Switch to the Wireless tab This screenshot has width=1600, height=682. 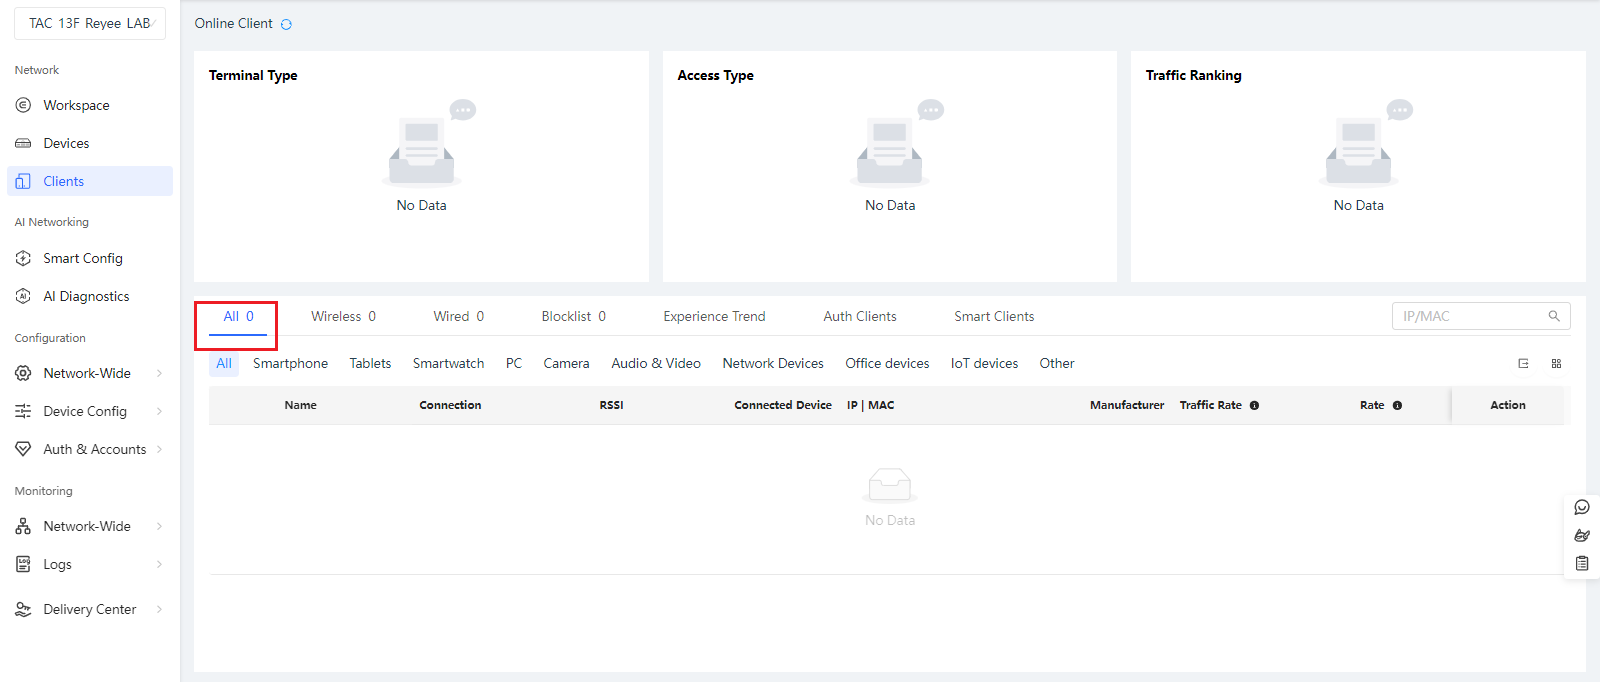coord(343,316)
